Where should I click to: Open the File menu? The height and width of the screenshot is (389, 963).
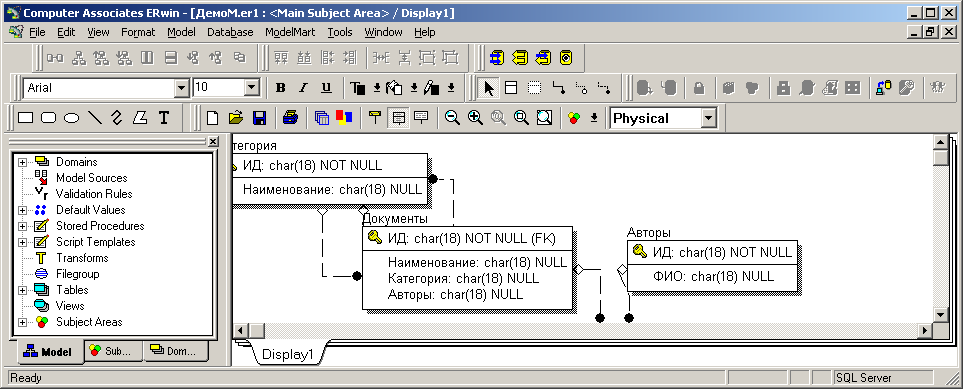click(x=37, y=32)
